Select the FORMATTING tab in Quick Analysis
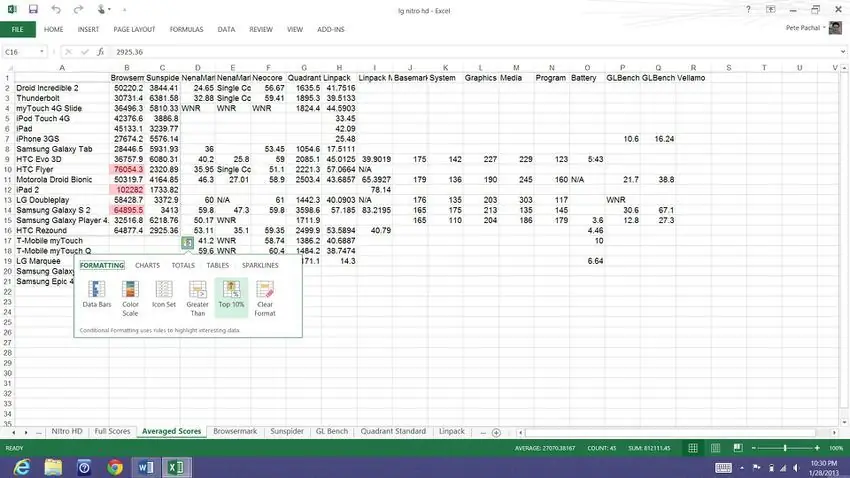 (102, 265)
